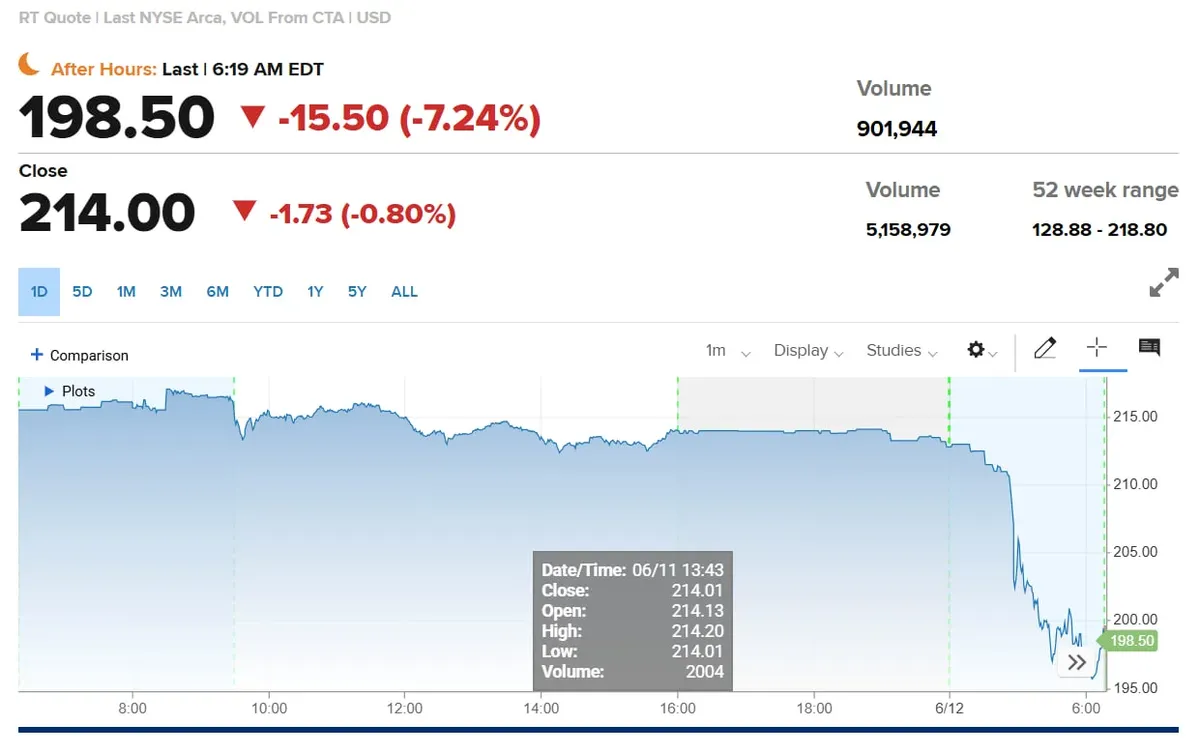This screenshot has height=753, width=1200.
Task: Toggle the crosshair tool
Action: [x=1097, y=348]
